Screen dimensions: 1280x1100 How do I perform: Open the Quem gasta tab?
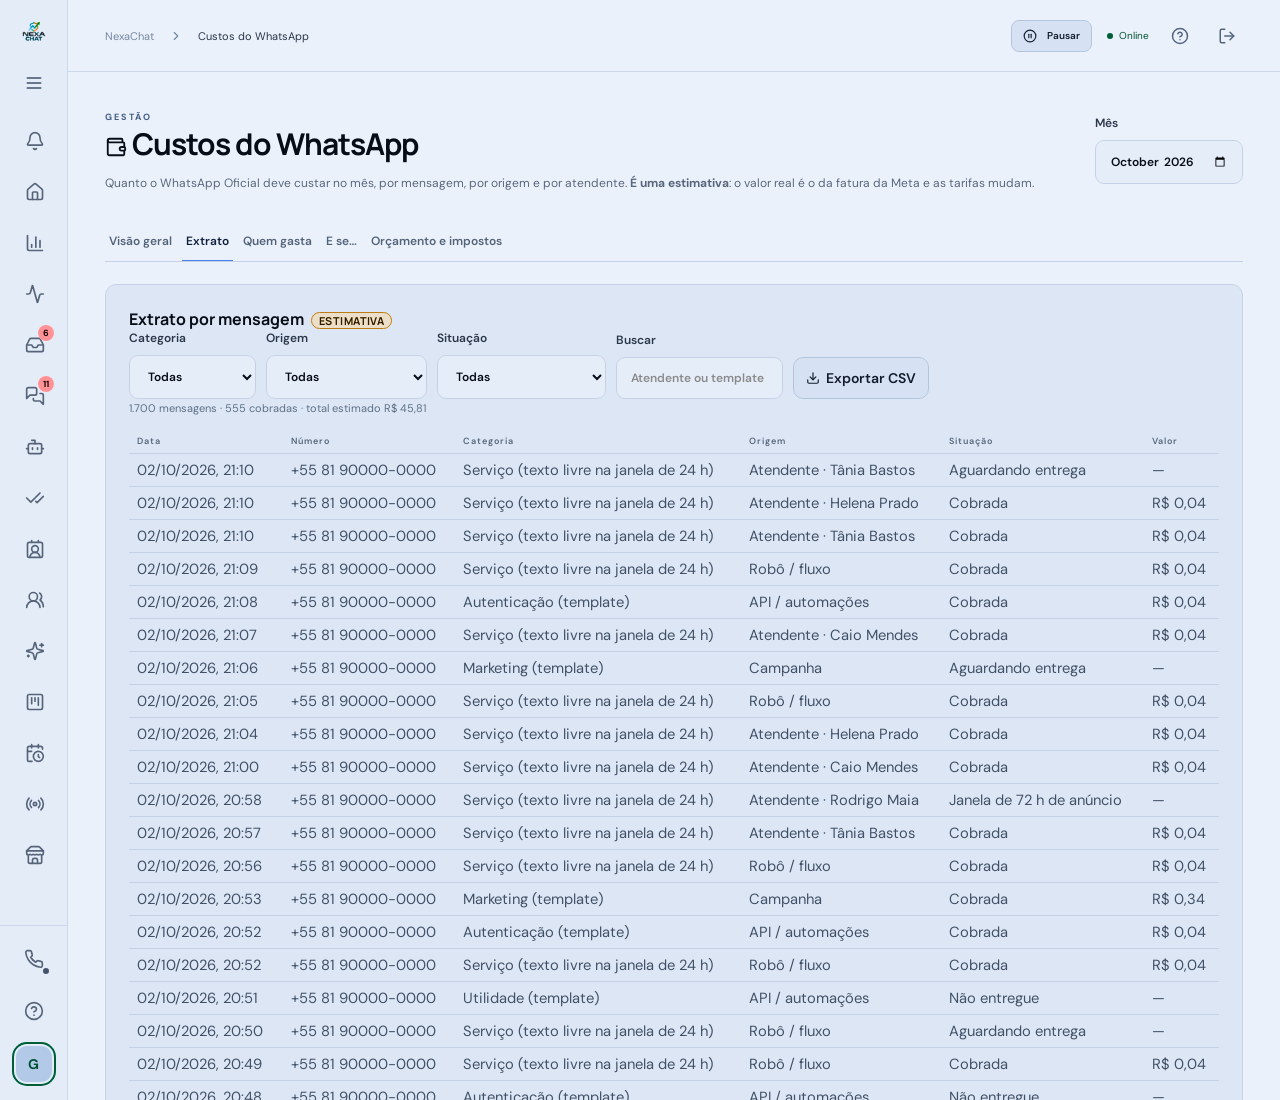point(277,241)
